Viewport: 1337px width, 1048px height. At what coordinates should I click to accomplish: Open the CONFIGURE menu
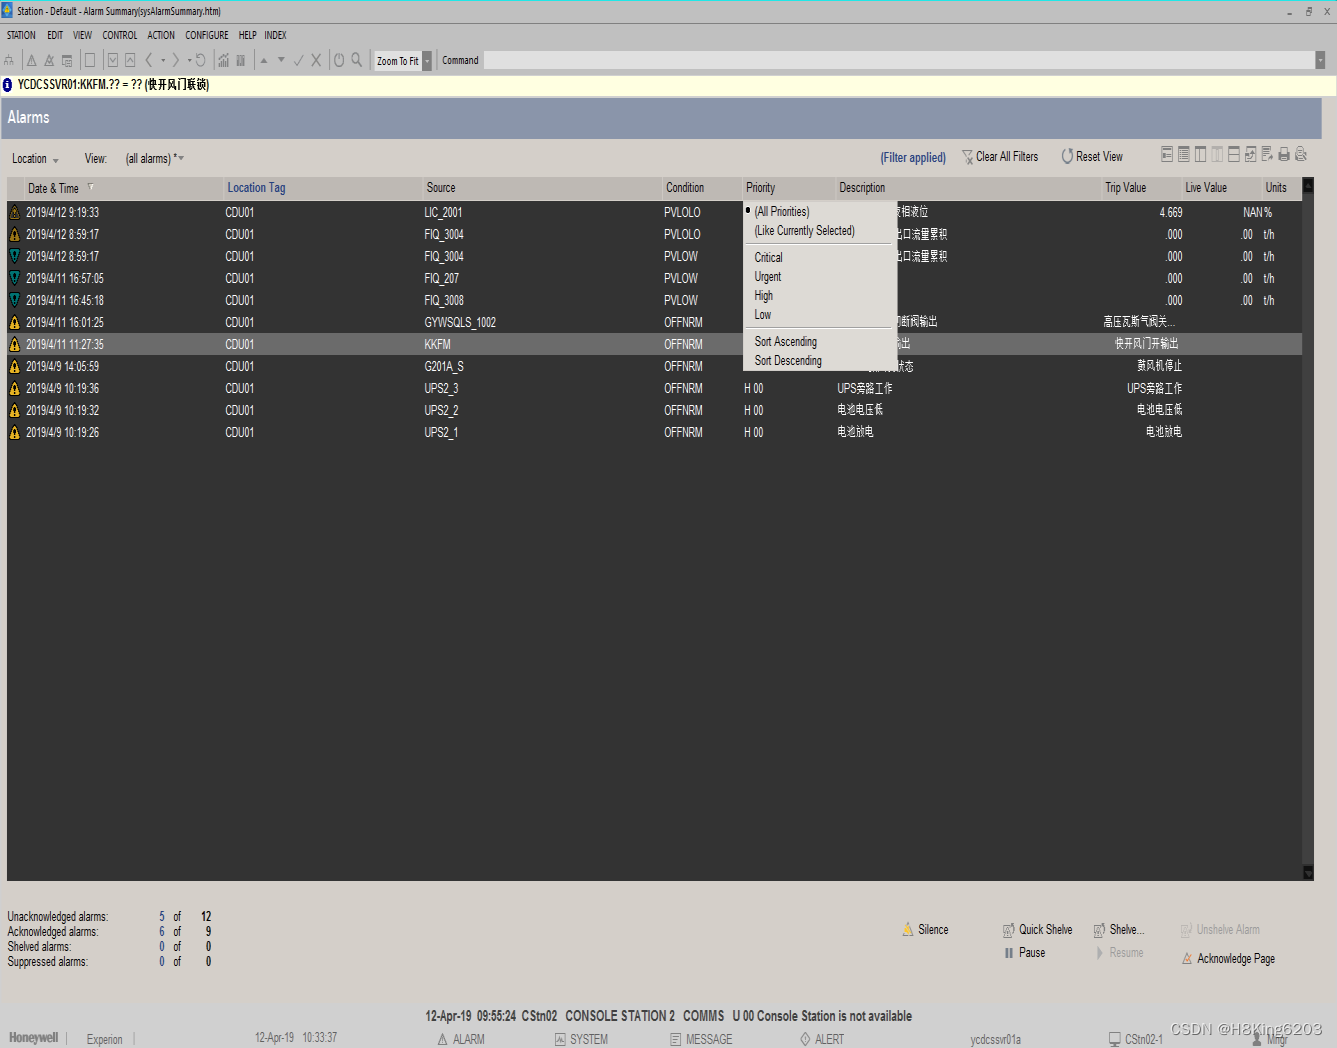207,35
